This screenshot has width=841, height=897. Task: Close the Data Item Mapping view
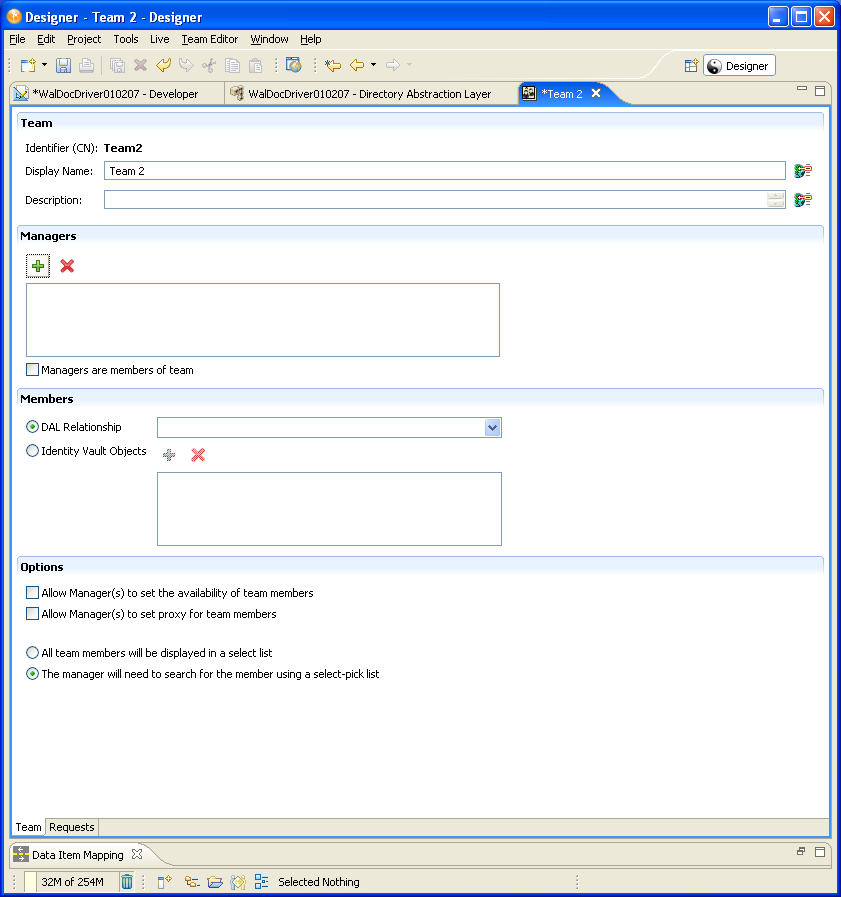click(137, 854)
